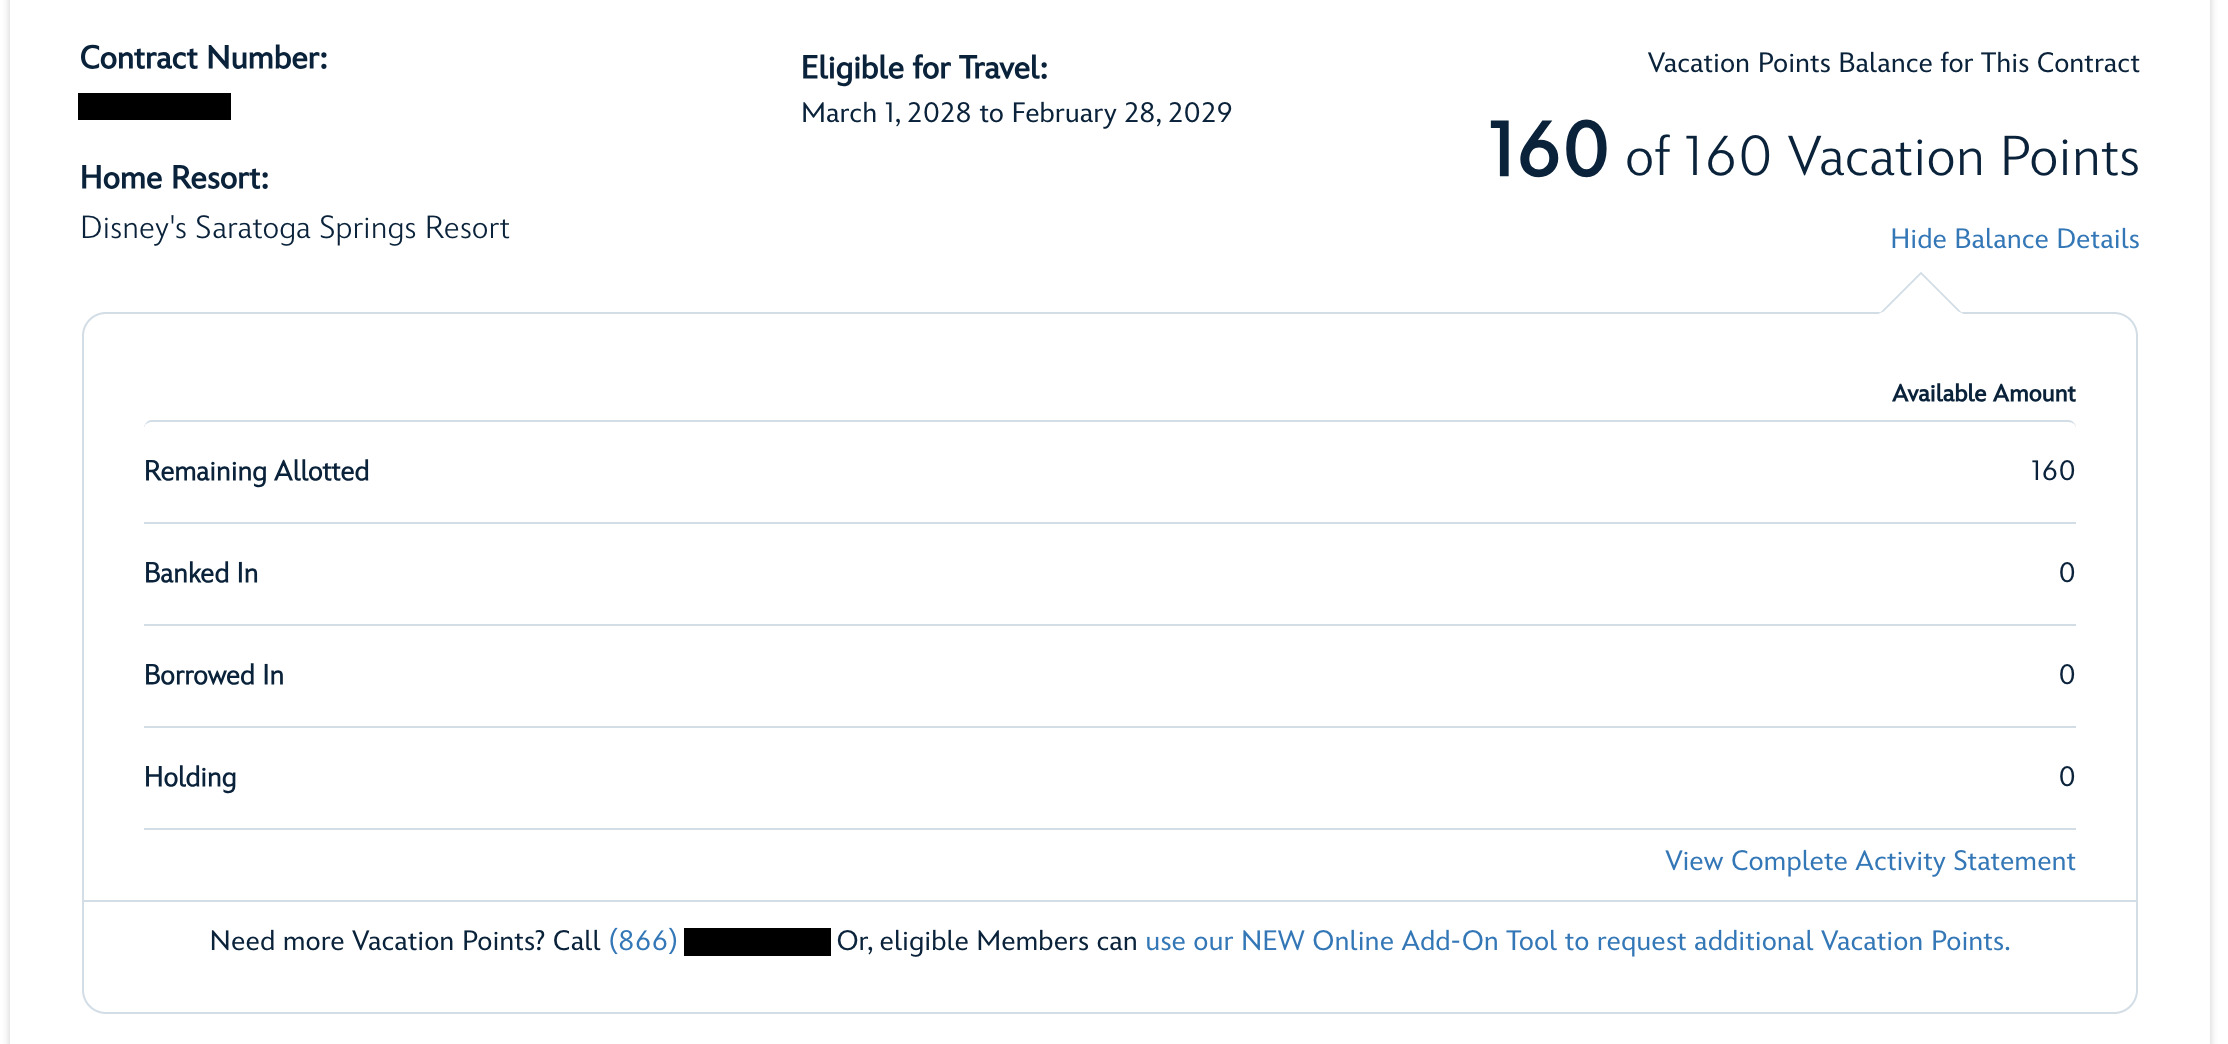Open View Complete Activity Statement link
The width and height of the screenshot is (2228, 1044).
(x=1870, y=861)
